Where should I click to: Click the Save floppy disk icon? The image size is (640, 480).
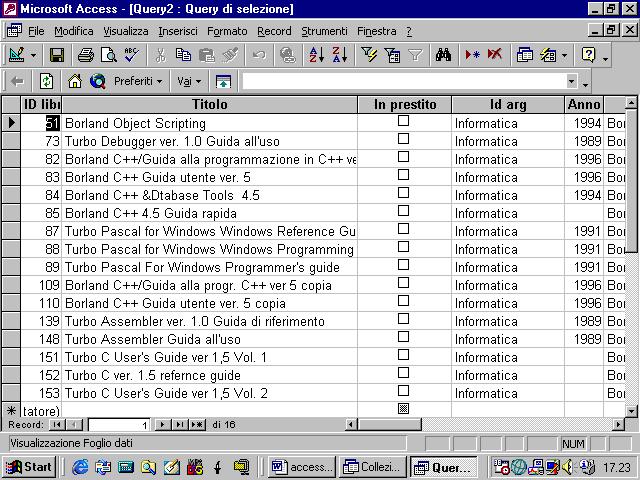57,55
